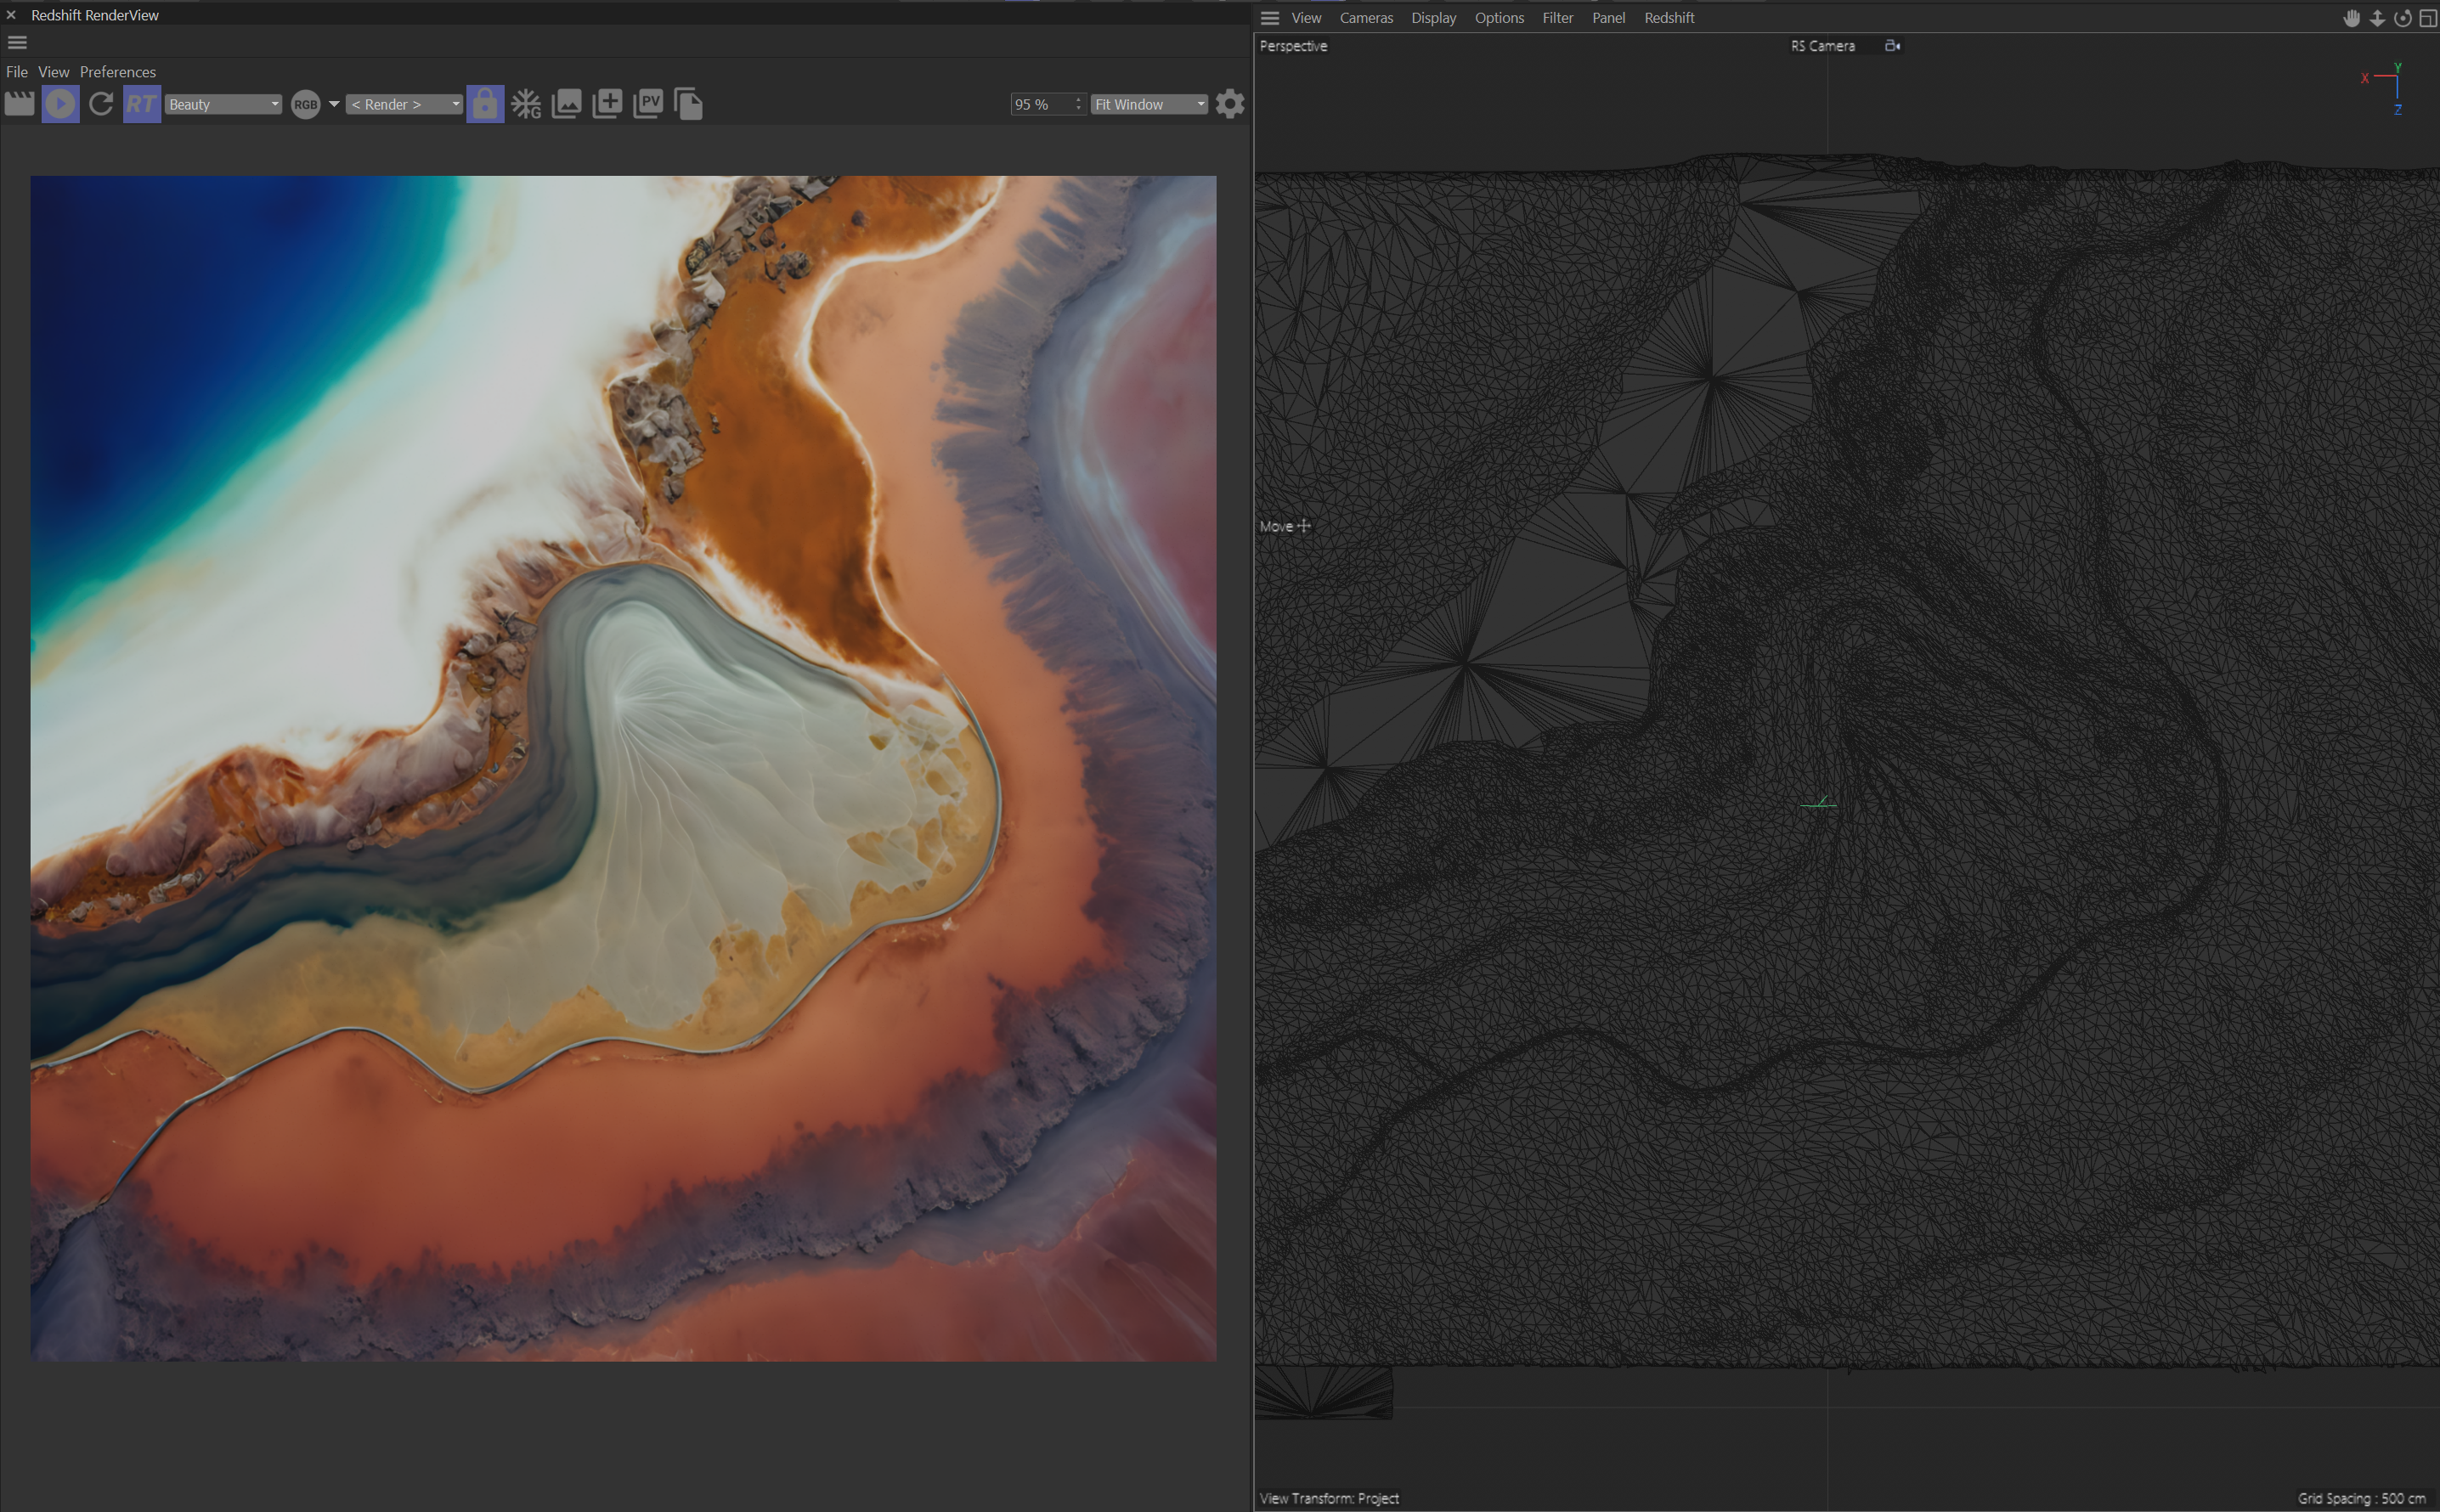The width and height of the screenshot is (2440, 1512).
Task: Click the 95 % zoom input field
Action: [1041, 104]
